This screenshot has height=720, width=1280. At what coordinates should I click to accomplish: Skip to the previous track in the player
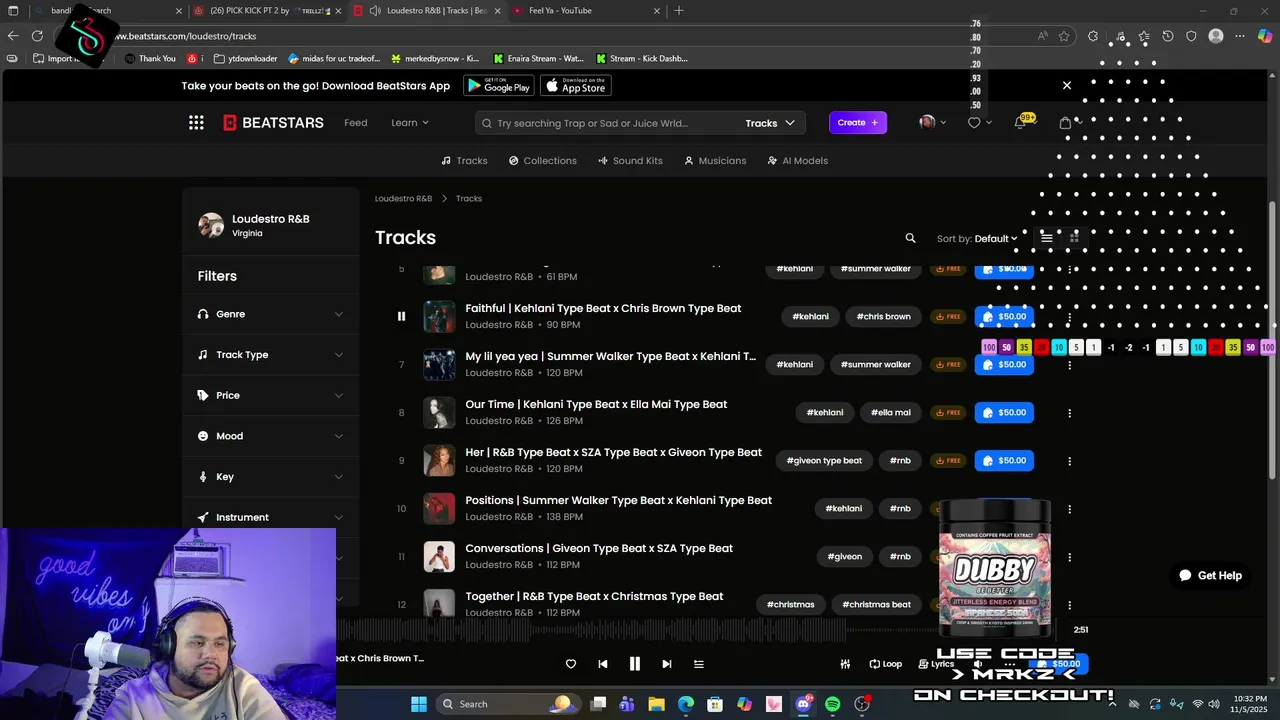point(603,664)
